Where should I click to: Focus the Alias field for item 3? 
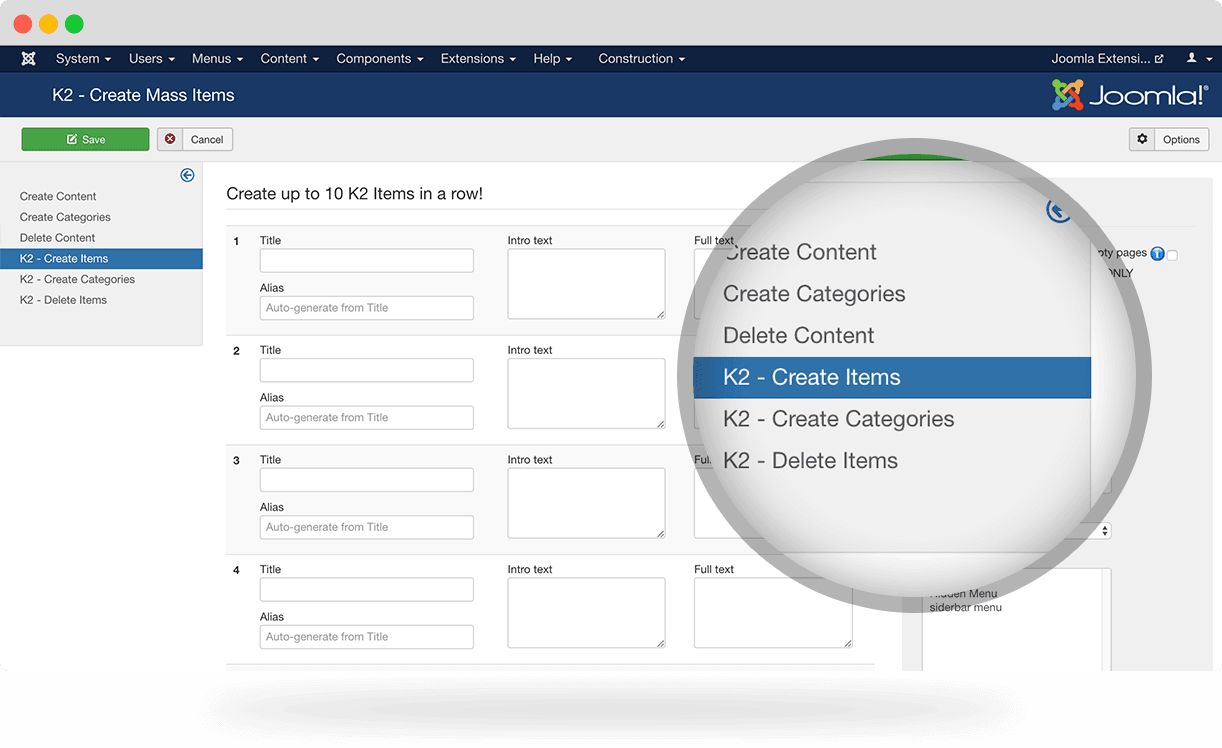tap(366, 527)
